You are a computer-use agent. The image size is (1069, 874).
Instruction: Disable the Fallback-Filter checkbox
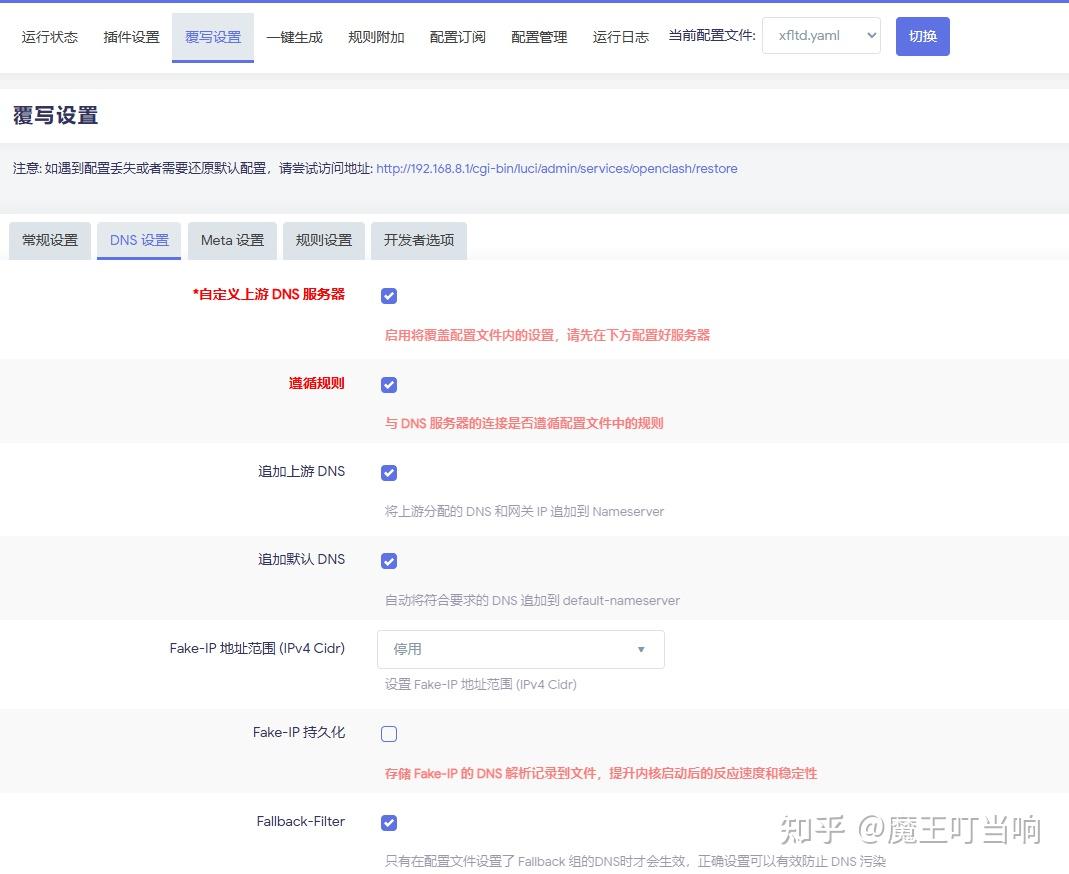(388, 822)
